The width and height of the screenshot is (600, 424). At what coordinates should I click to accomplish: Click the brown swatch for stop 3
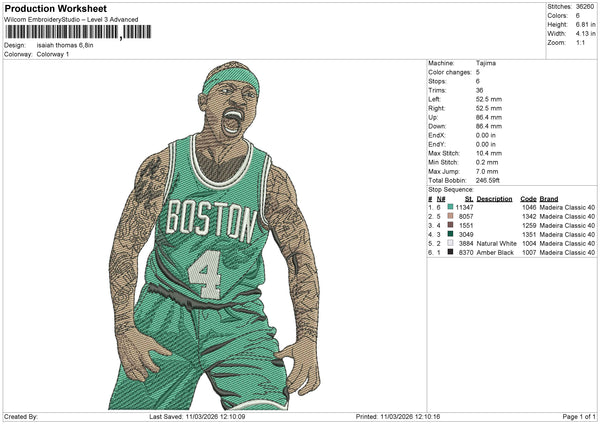(451, 225)
